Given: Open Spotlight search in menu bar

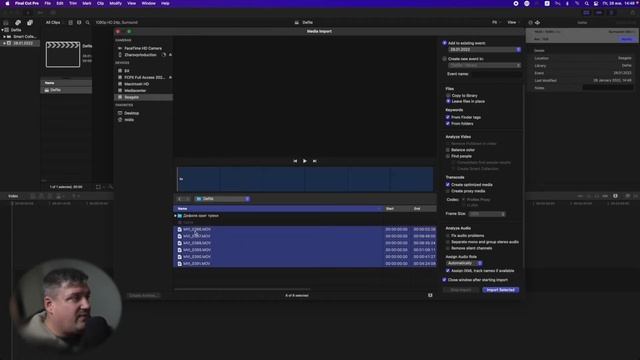Looking at the screenshot, I should coord(587,3).
